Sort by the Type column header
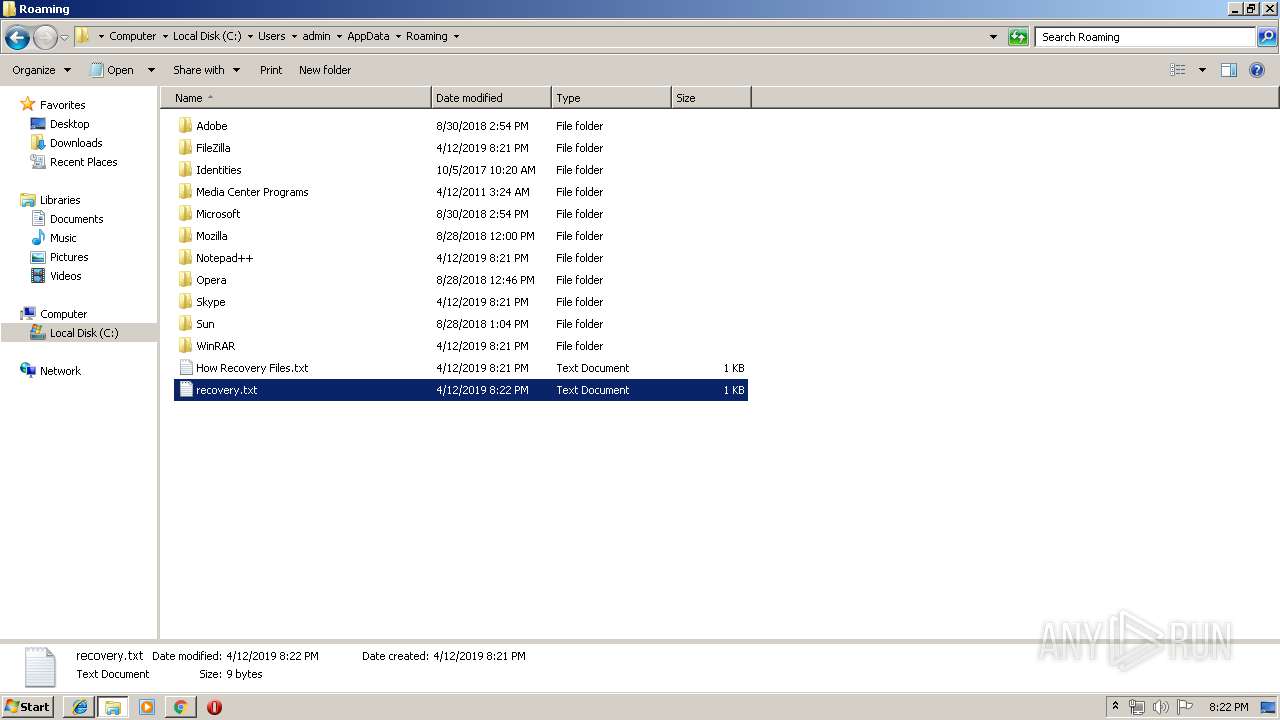 point(611,98)
